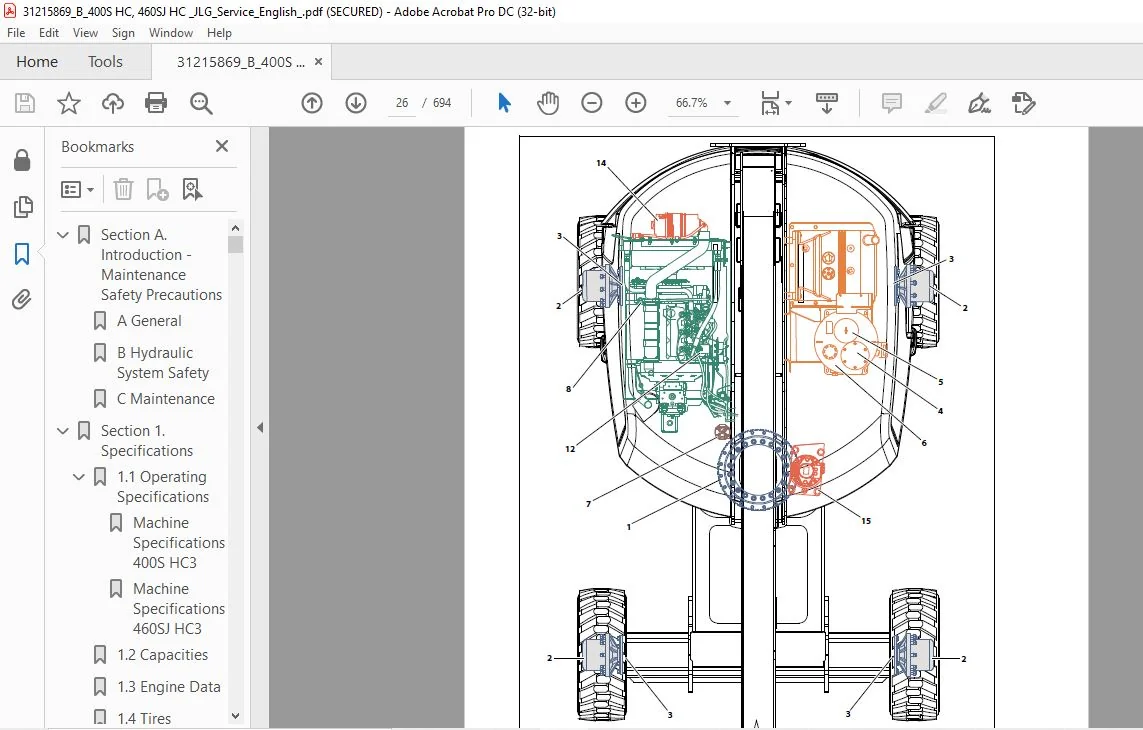Open the attachments paperclip panel
Viewport: 1143px width, 730px height.
(x=22, y=300)
